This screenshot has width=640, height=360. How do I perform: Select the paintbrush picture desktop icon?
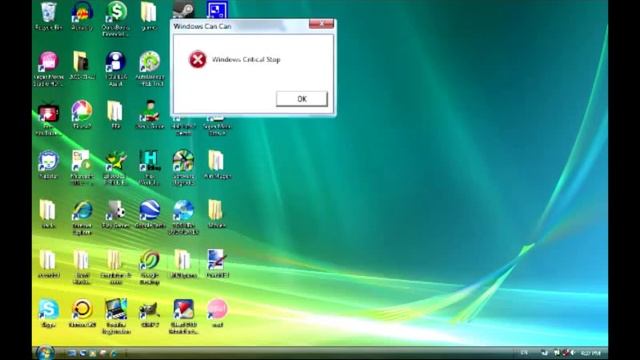217,260
